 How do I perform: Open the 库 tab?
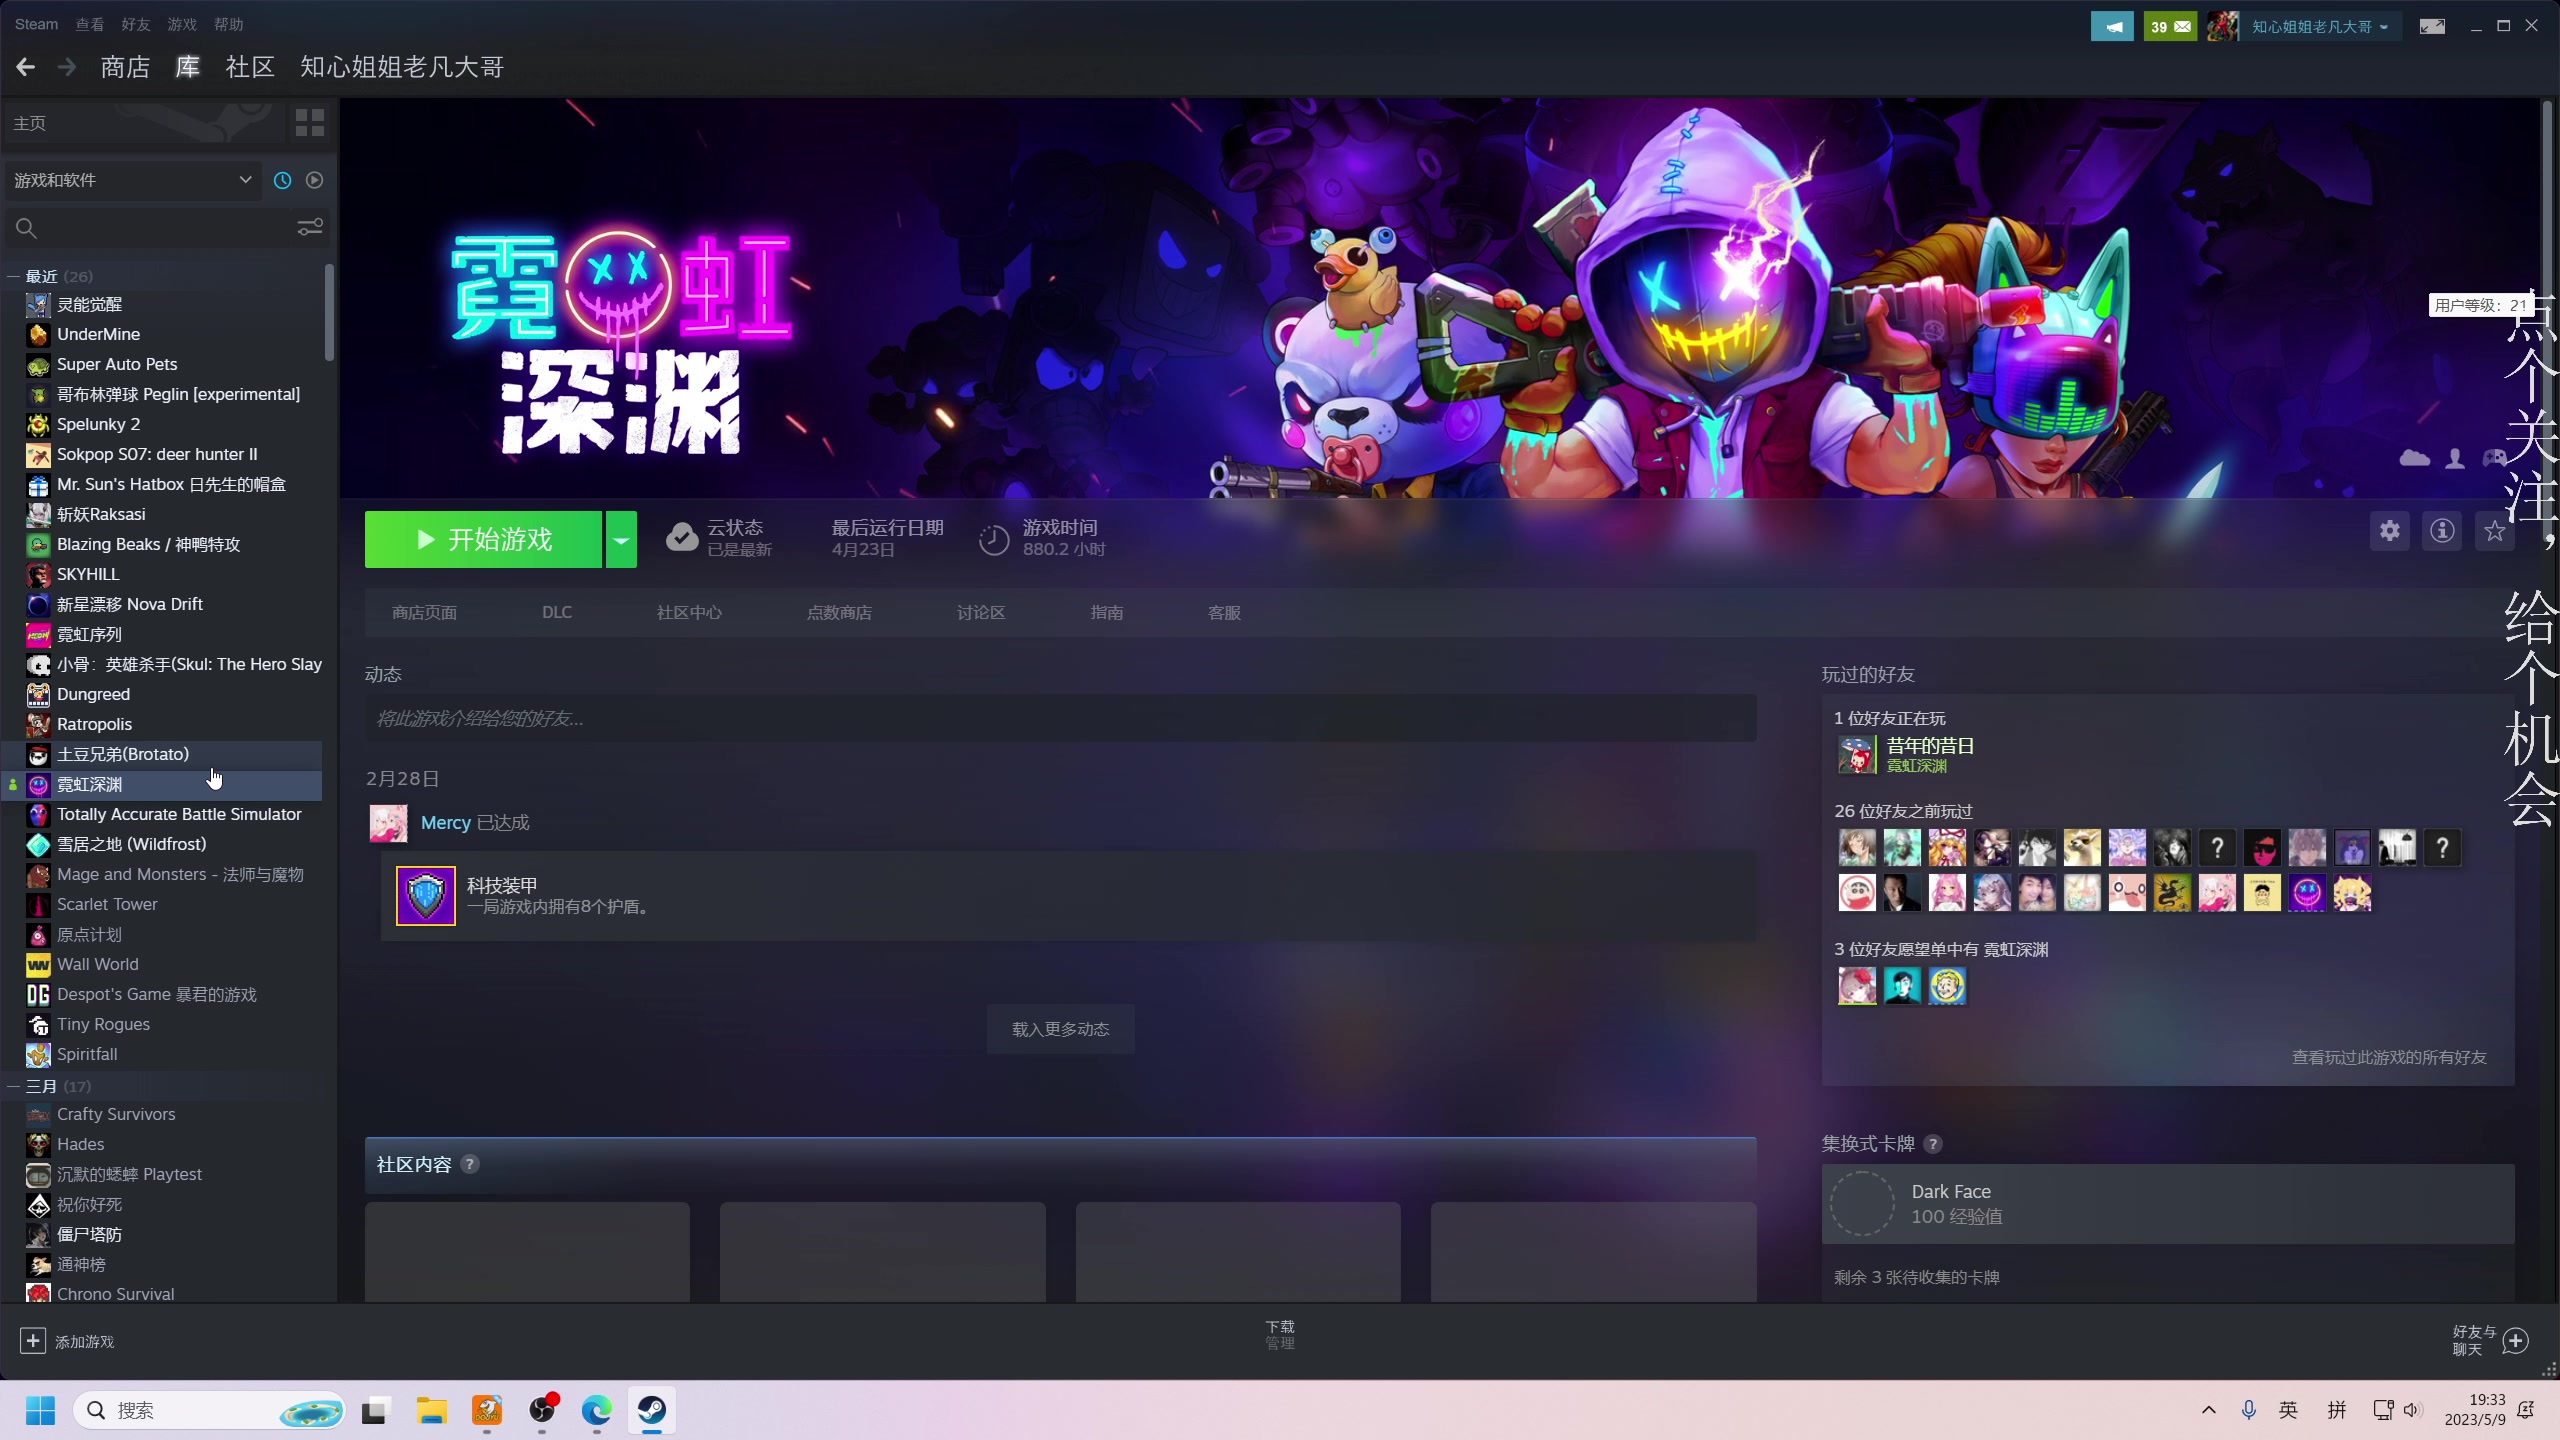(x=188, y=67)
